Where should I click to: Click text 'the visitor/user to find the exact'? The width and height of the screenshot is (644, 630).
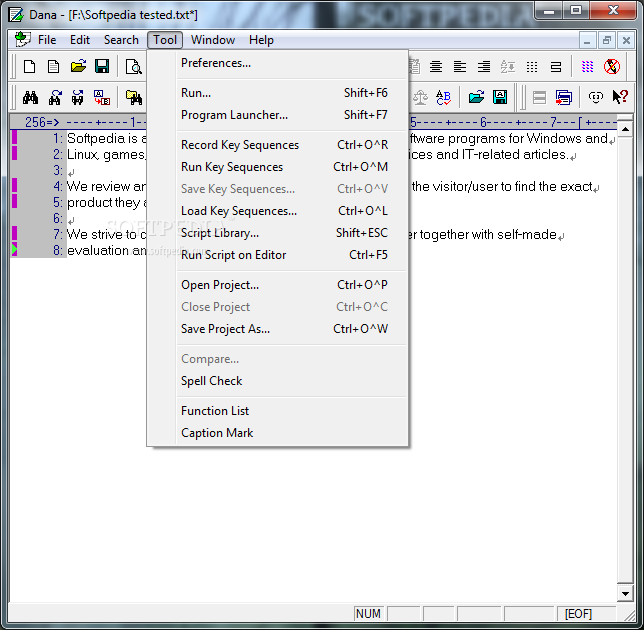click(501, 186)
